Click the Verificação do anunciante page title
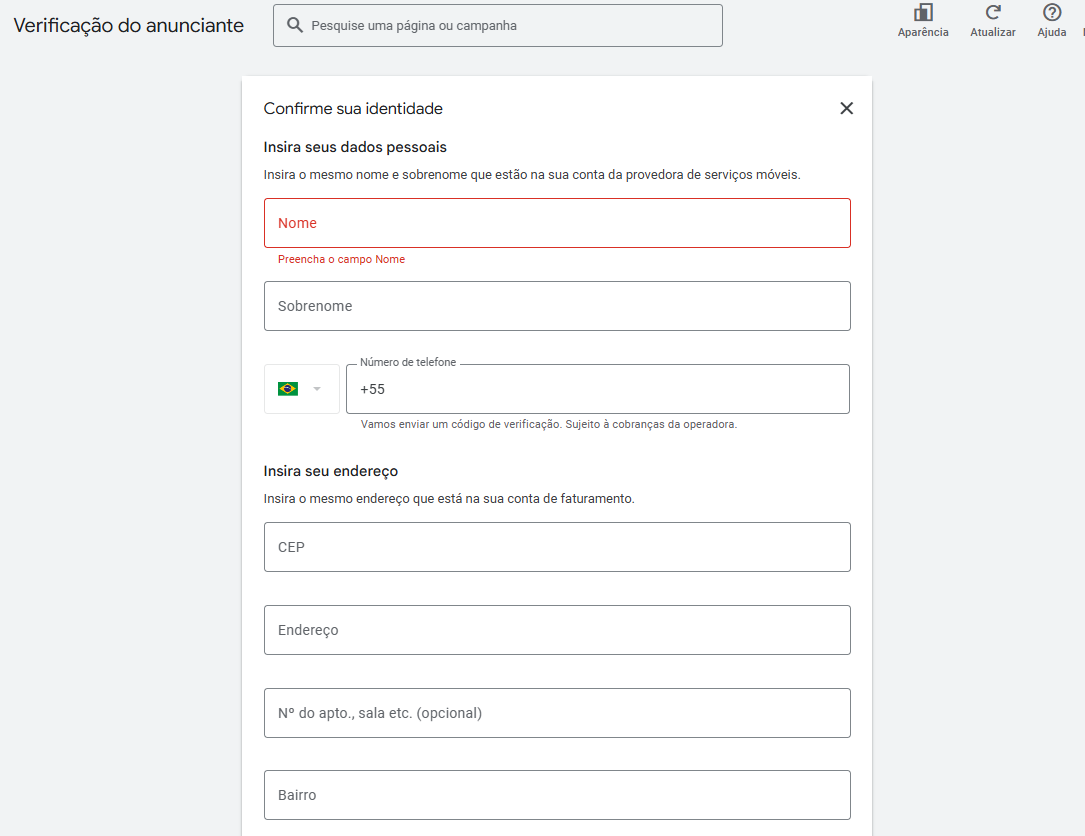This screenshot has height=836, width=1085. (x=129, y=26)
